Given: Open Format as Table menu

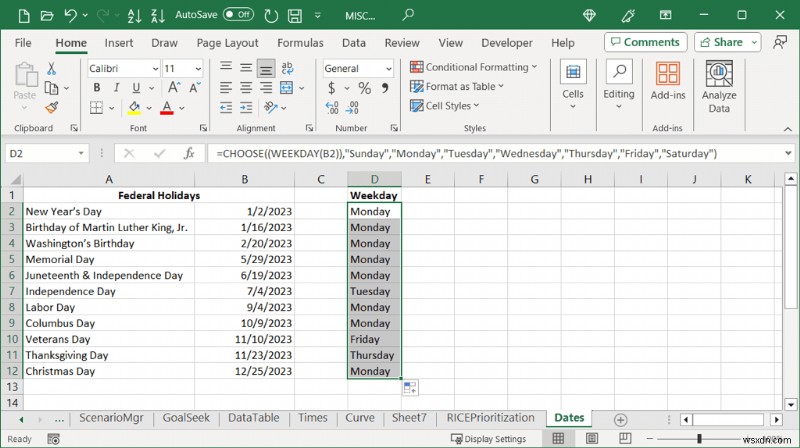Looking at the screenshot, I should [457, 86].
